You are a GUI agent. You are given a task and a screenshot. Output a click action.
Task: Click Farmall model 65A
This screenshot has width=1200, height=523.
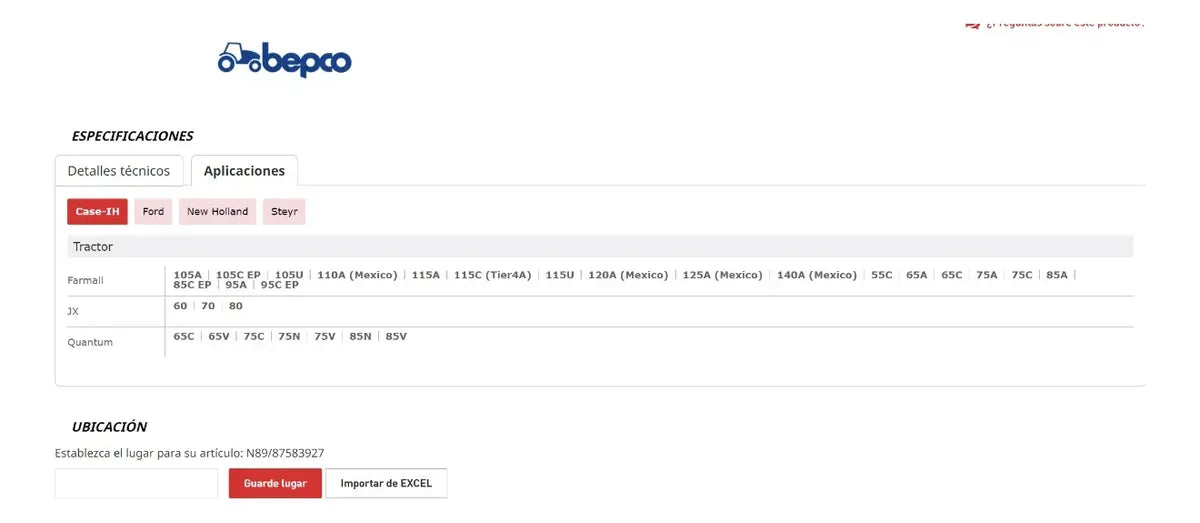(917, 275)
